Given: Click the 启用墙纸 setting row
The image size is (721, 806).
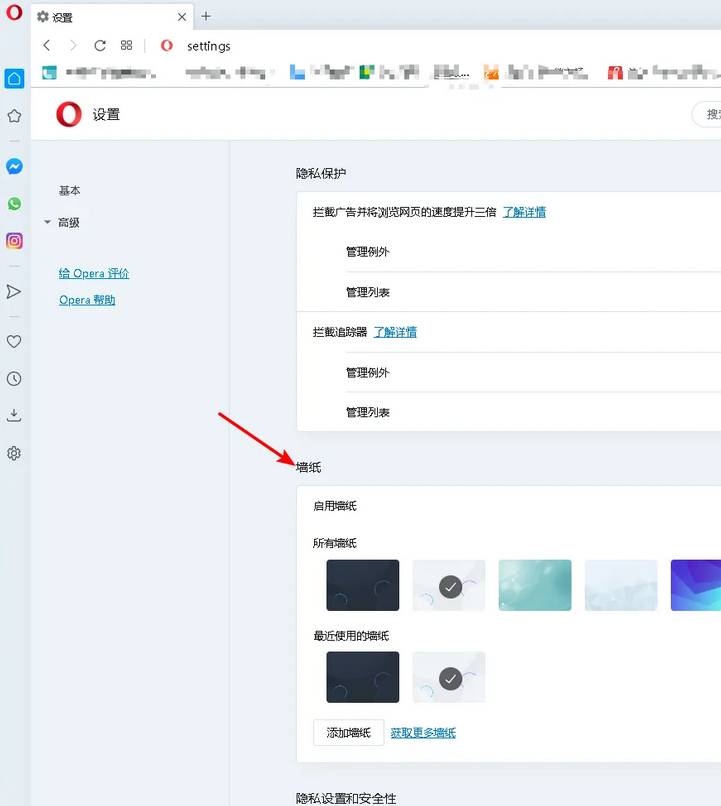Looking at the screenshot, I should 509,506.
